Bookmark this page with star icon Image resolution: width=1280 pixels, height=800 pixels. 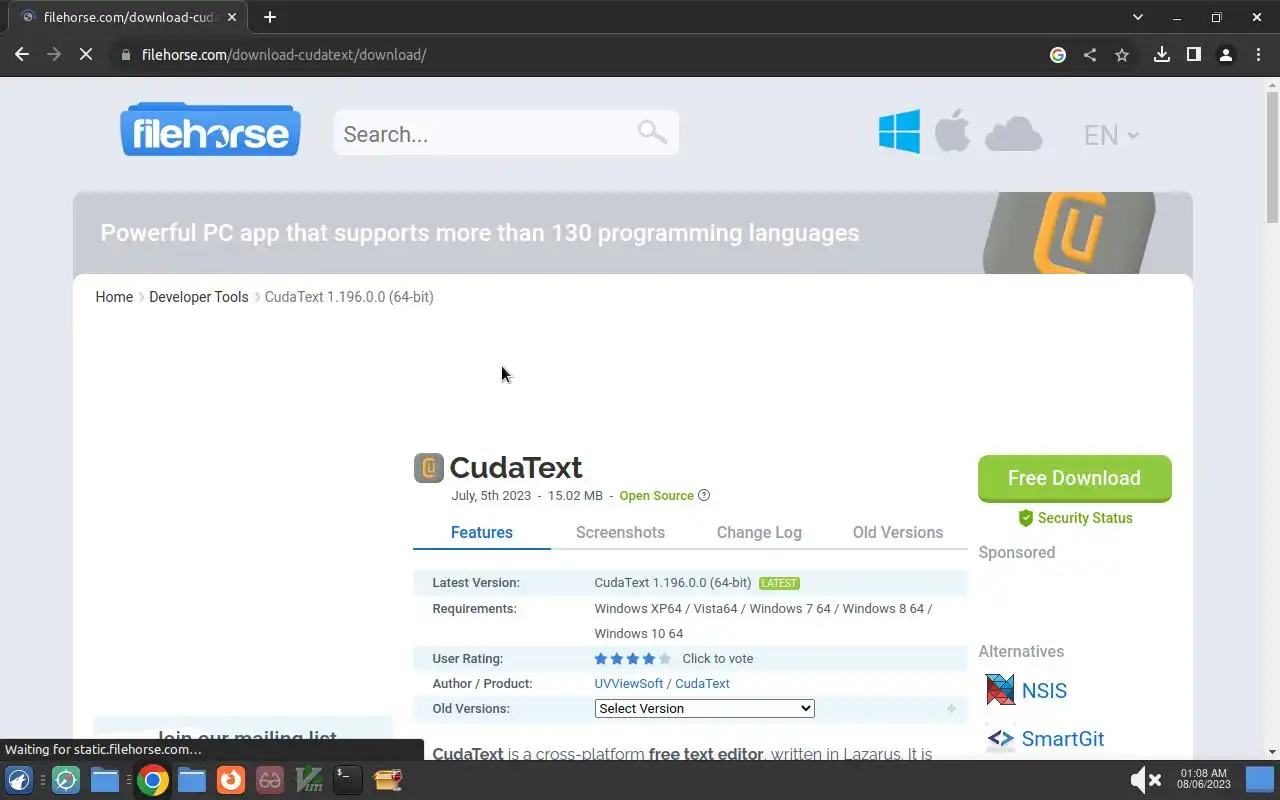coord(1122,55)
